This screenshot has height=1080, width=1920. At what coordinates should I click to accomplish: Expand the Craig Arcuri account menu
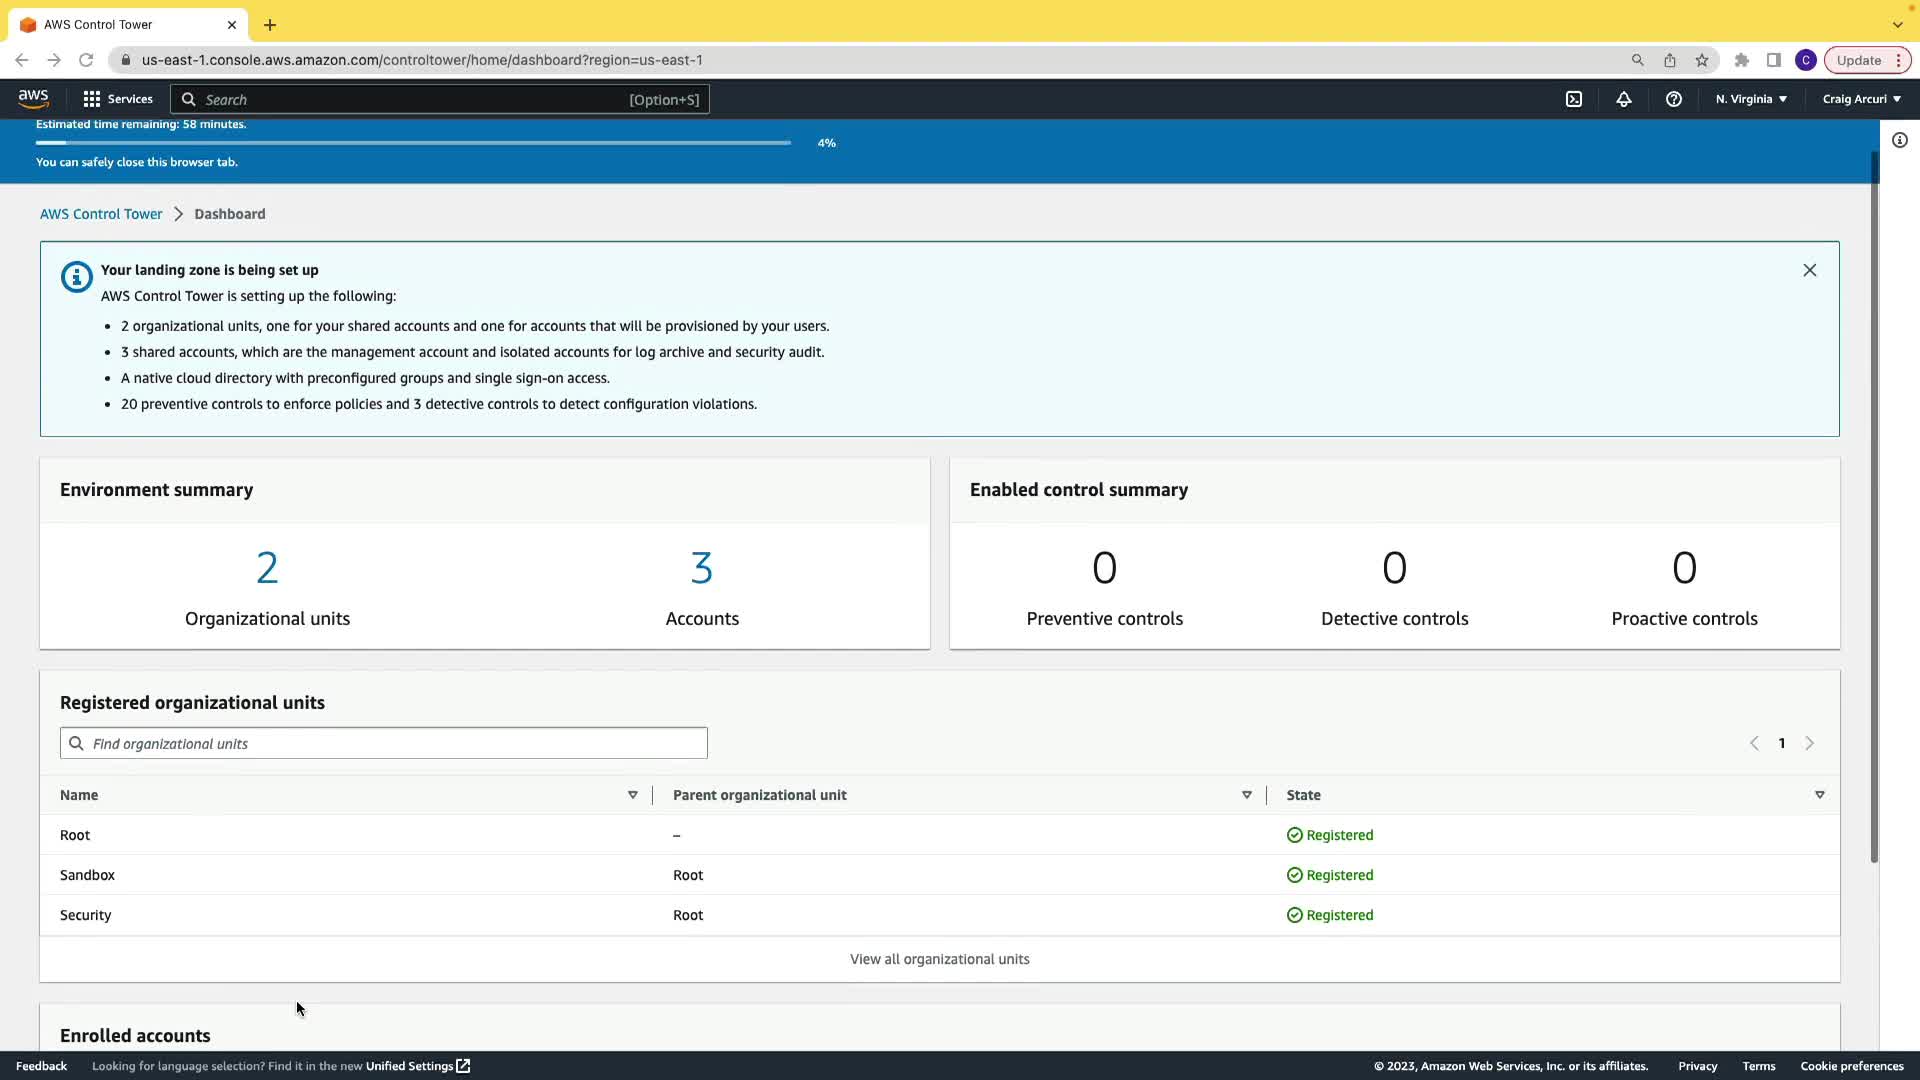tap(1862, 99)
